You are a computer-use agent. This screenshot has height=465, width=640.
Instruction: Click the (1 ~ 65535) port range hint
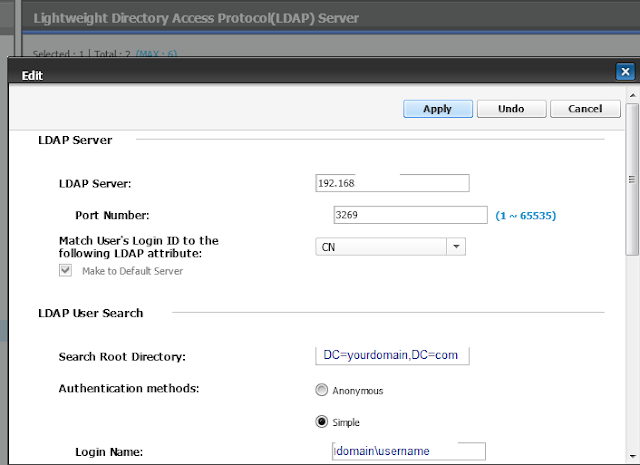[x=526, y=215]
